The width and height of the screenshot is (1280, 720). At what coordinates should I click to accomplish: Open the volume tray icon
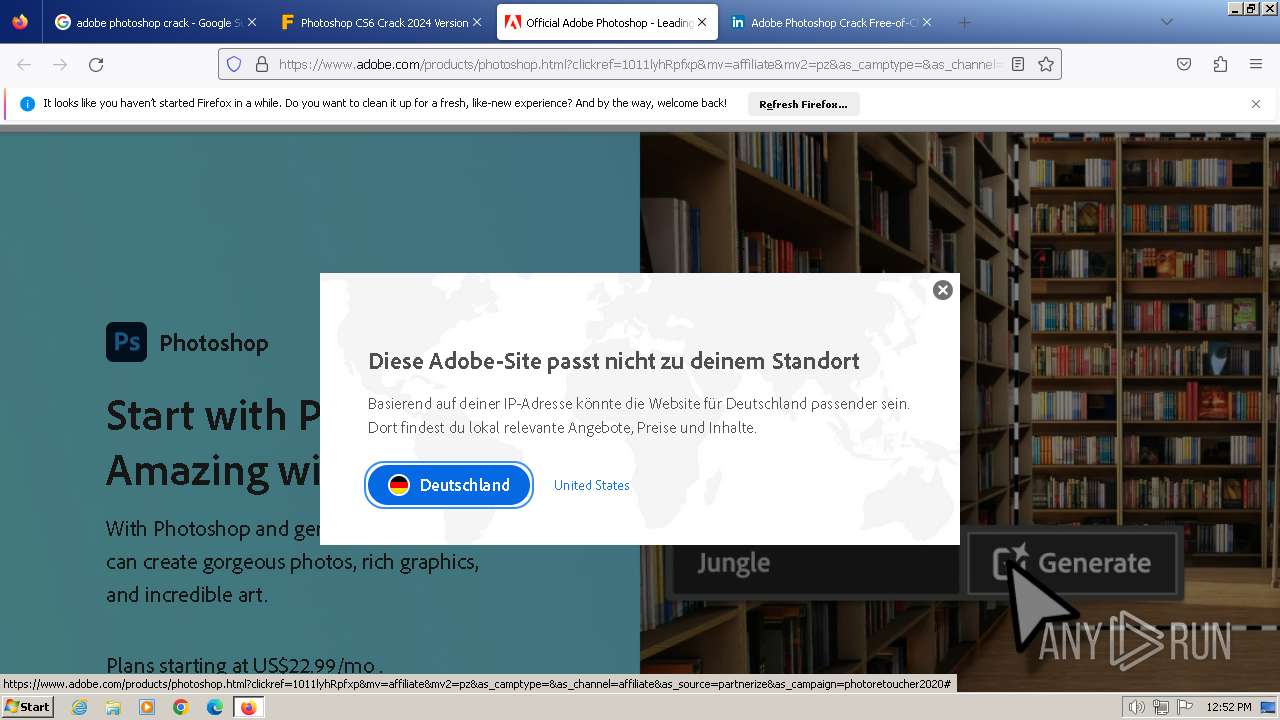click(1136, 707)
